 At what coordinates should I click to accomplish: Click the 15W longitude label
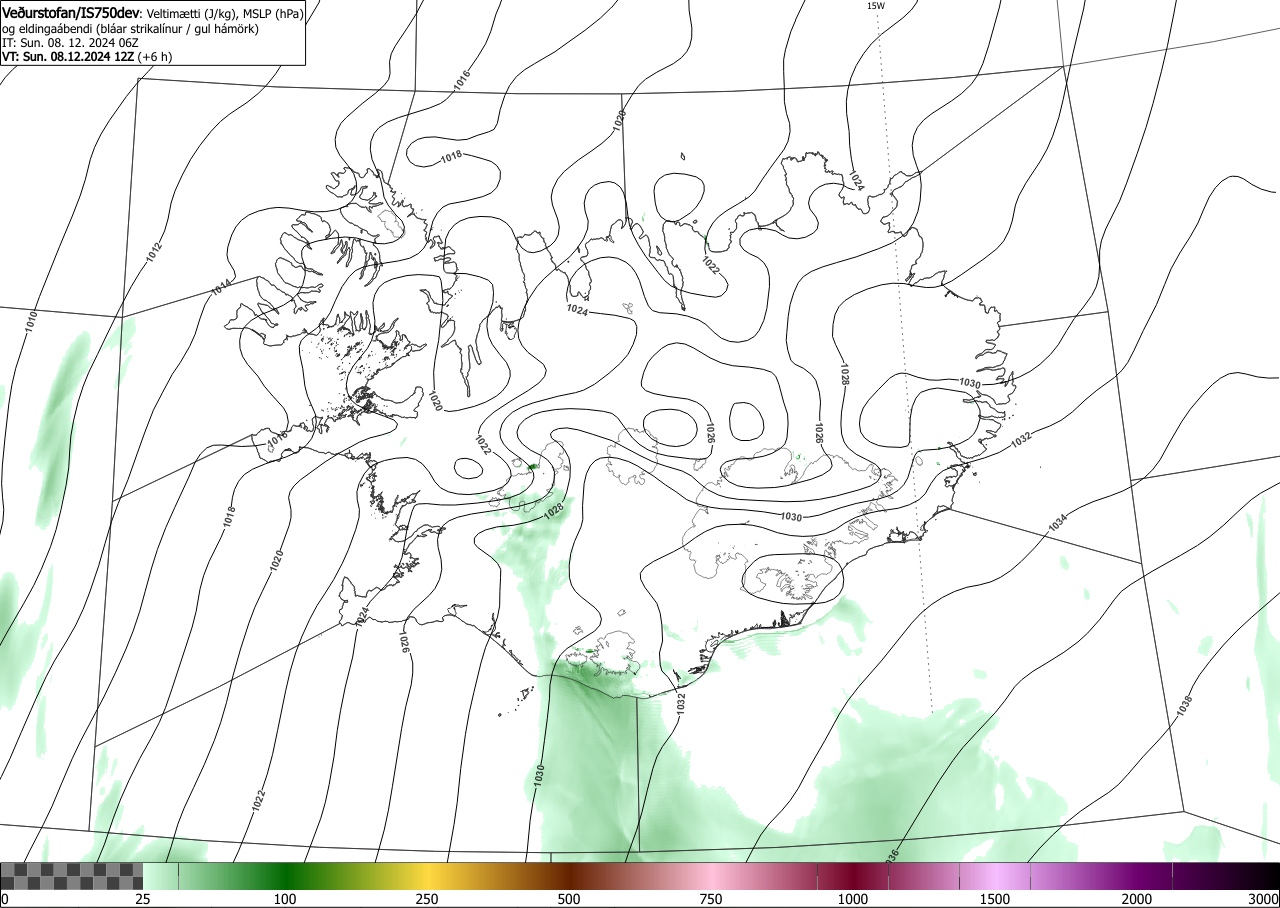tap(875, 5)
